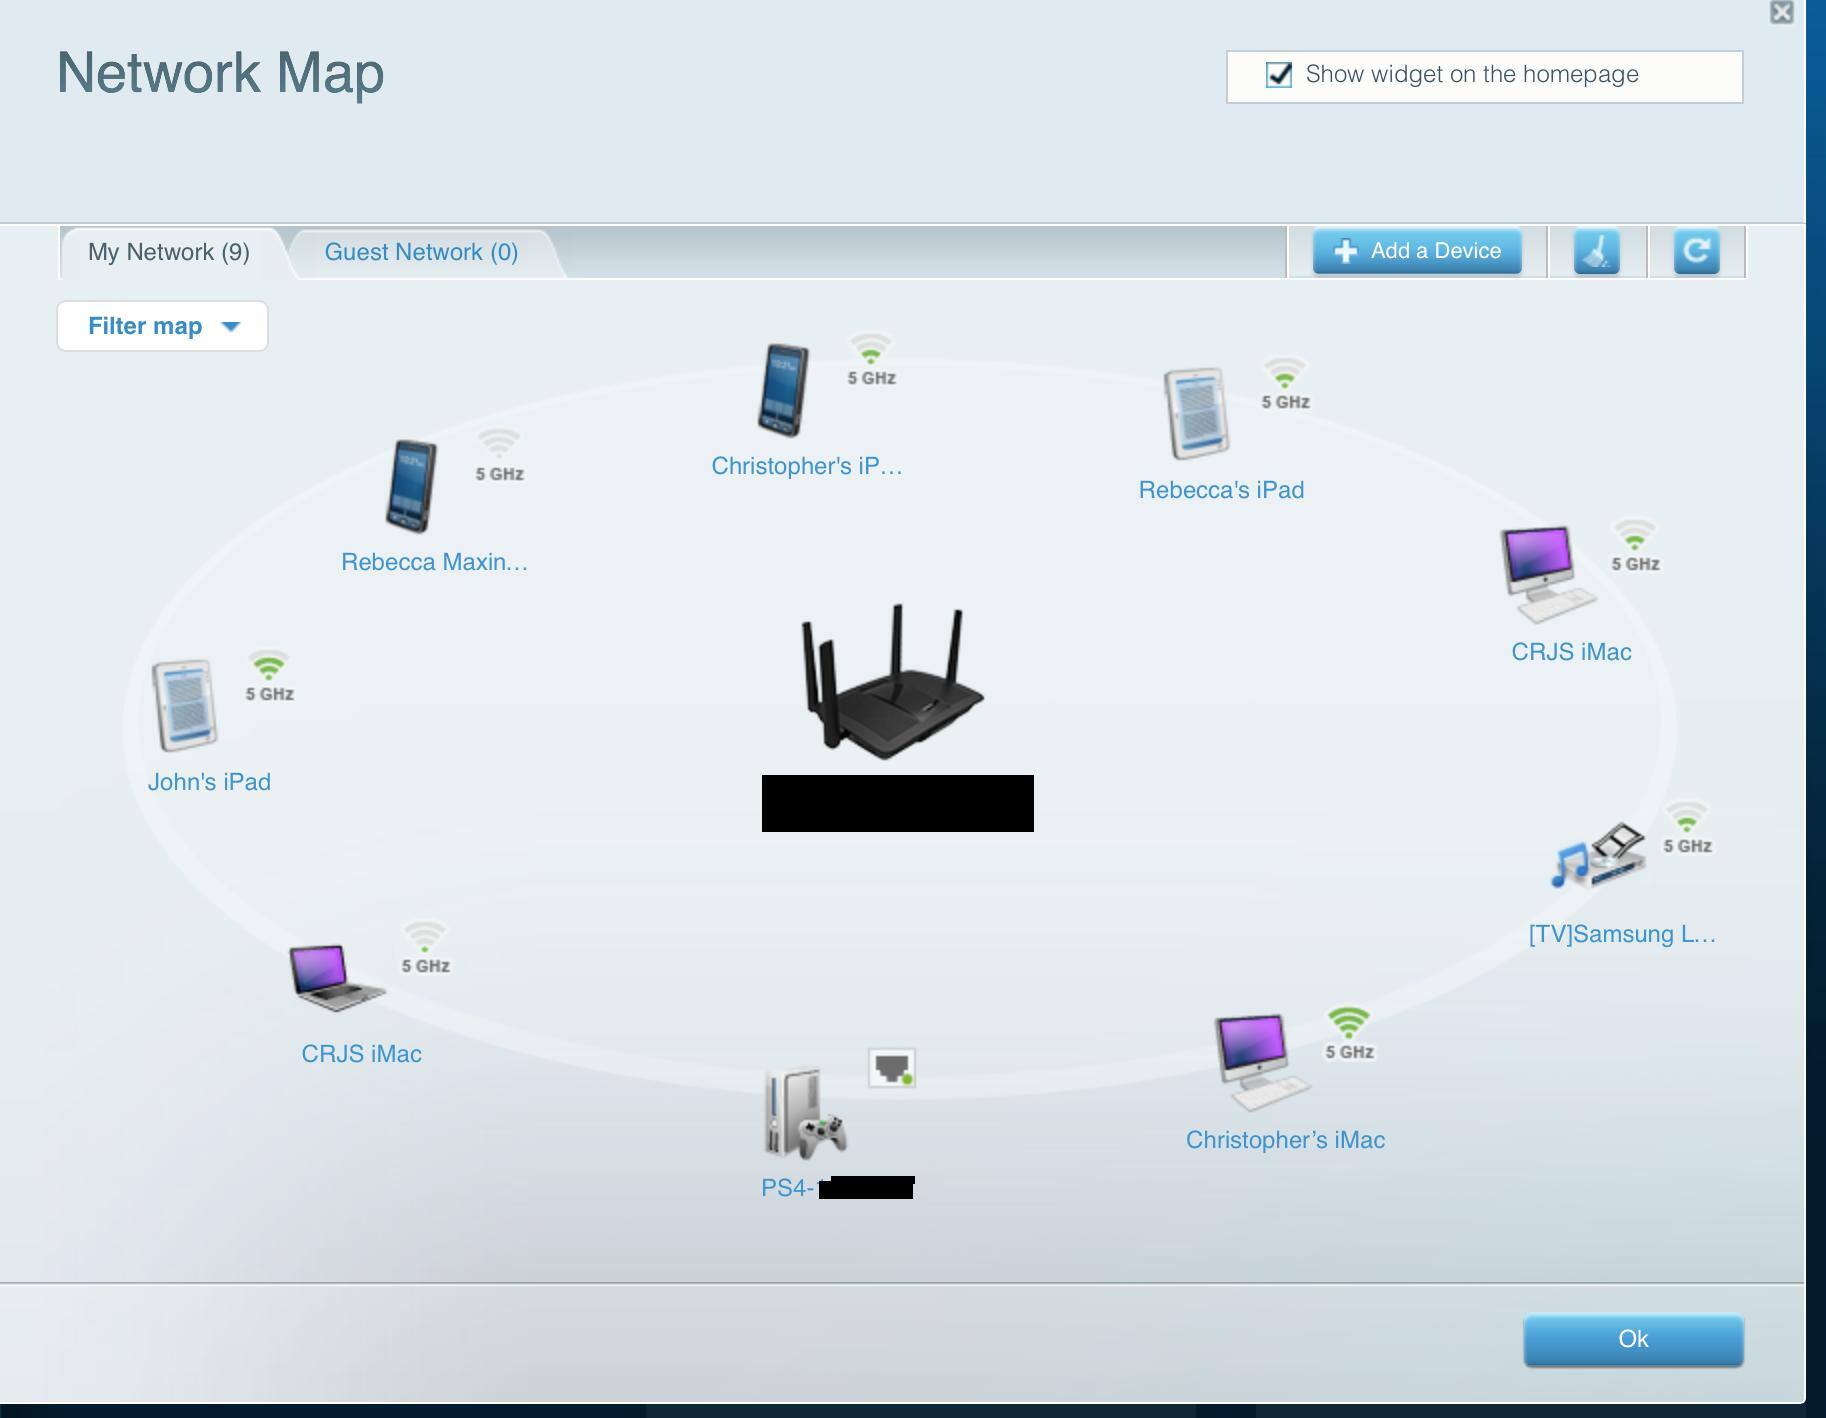Refresh the network map

tap(1696, 251)
